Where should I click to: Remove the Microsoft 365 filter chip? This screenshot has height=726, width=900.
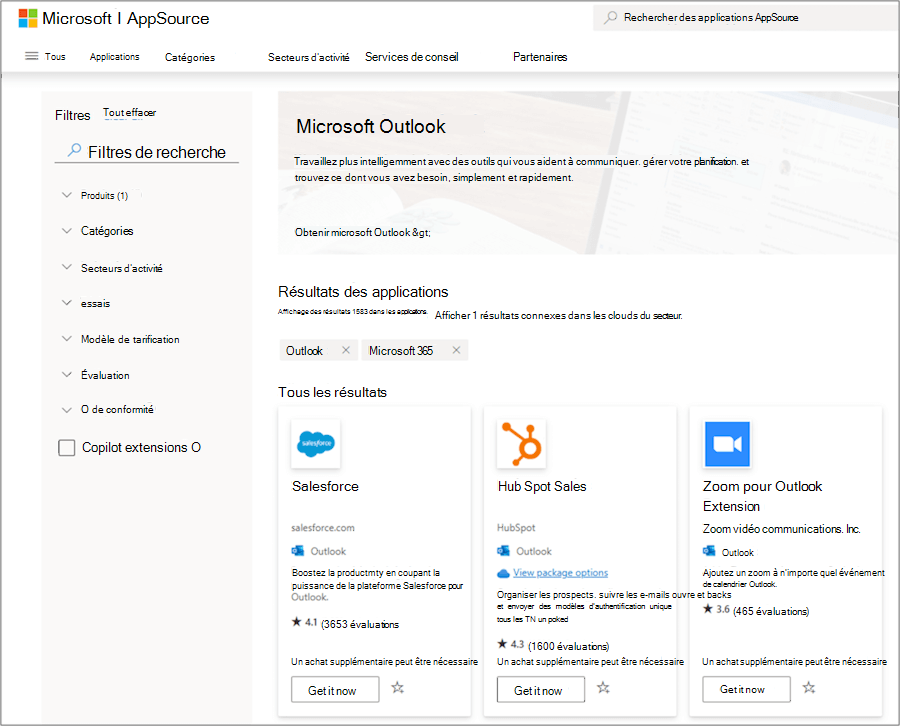pyautogui.click(x=456, y=350)
